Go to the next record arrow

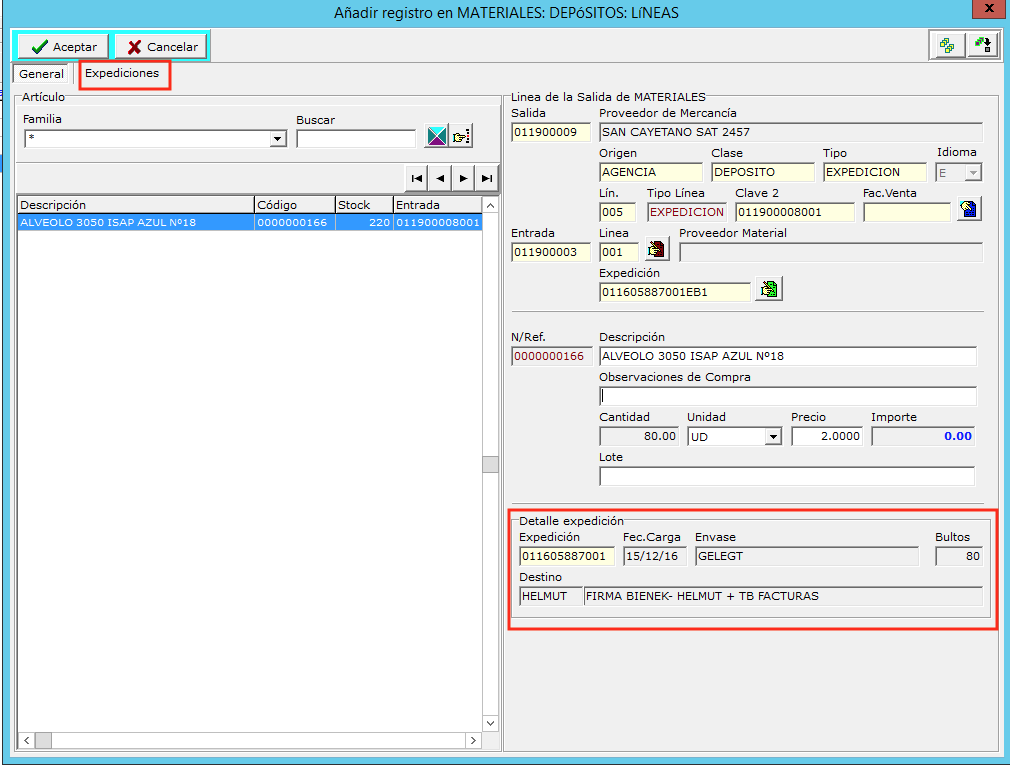(463, 178)
